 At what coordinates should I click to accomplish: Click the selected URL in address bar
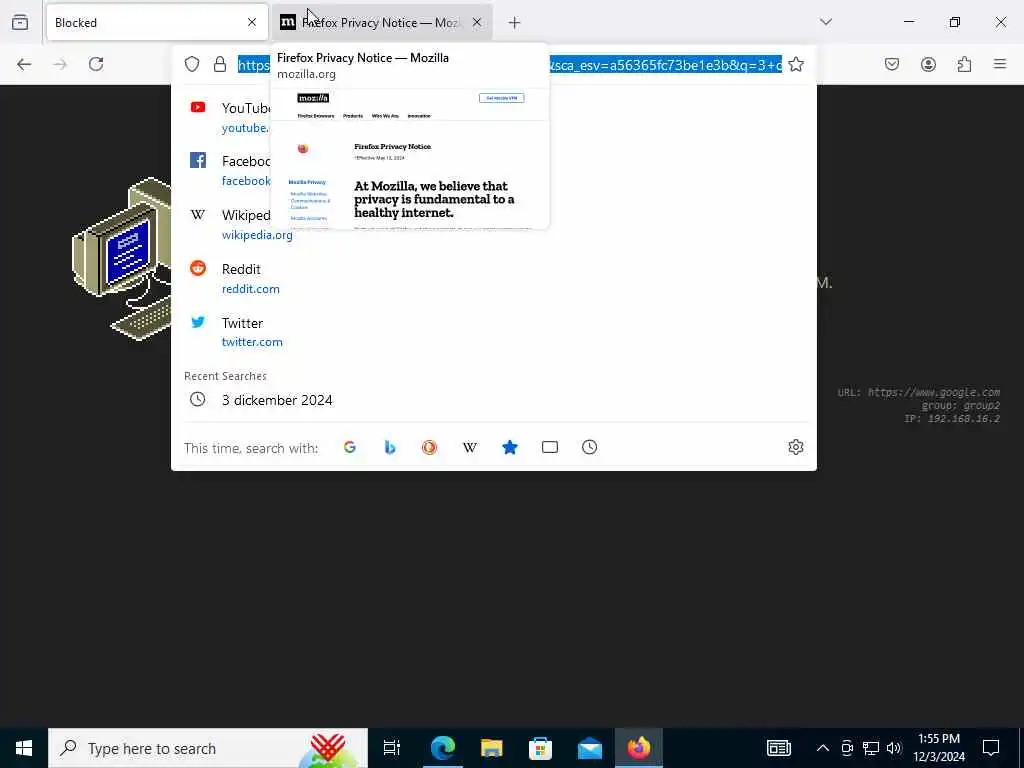pyautogui.click(x=509, y=65)
